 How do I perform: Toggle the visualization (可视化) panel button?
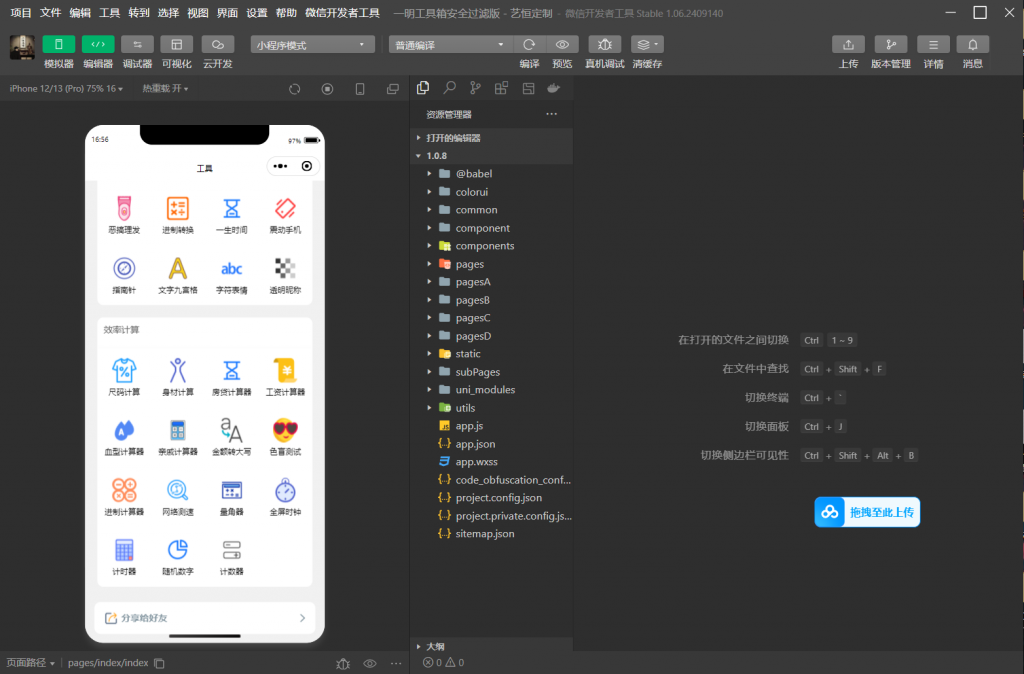click(177, 44)
